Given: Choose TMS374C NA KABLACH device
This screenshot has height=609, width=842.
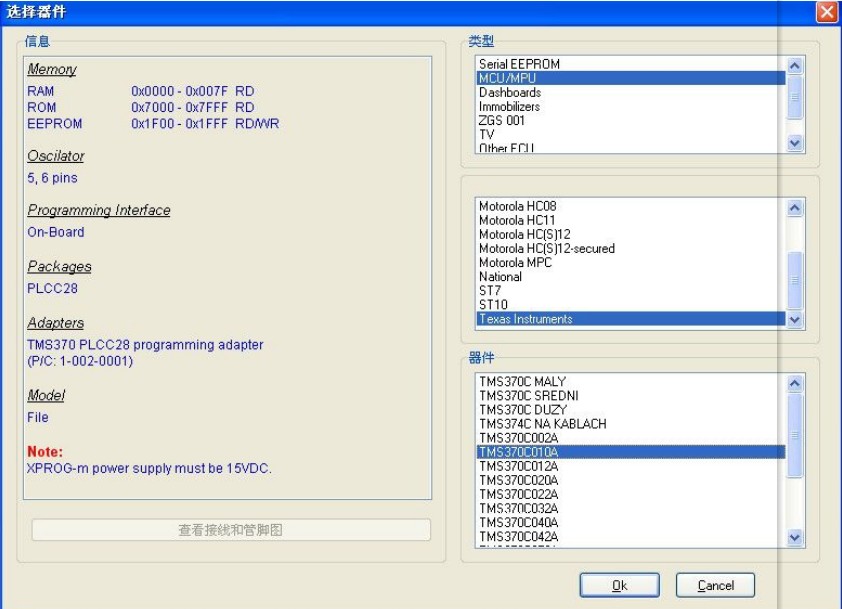Looking at the screenshot, I should (x=630, y=424).
